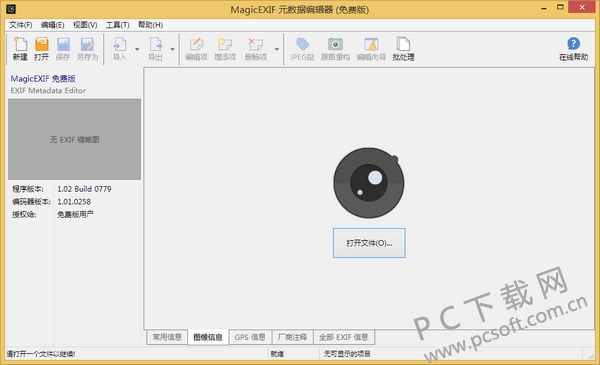Click the 保存 (Save) toolbar icon
The width and height of the screenshot is (600, 365).
coord(63,44)
